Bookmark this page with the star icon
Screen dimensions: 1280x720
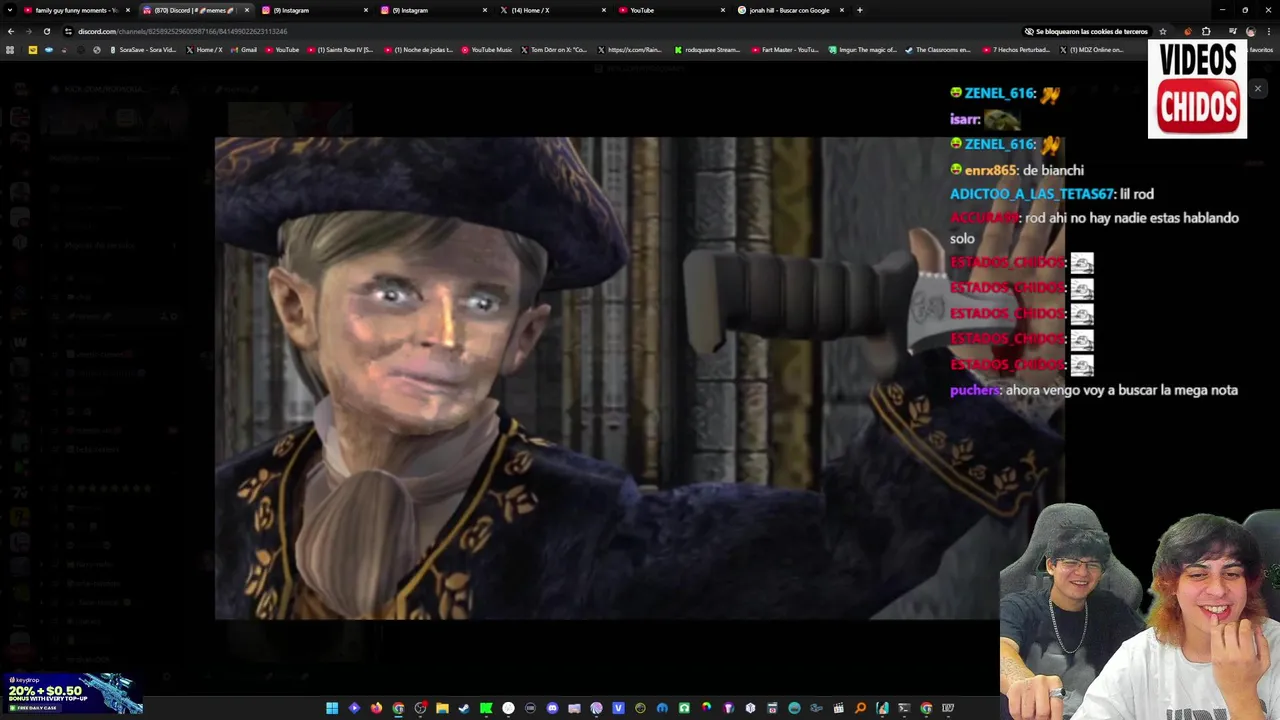[x=1162, y=31]
